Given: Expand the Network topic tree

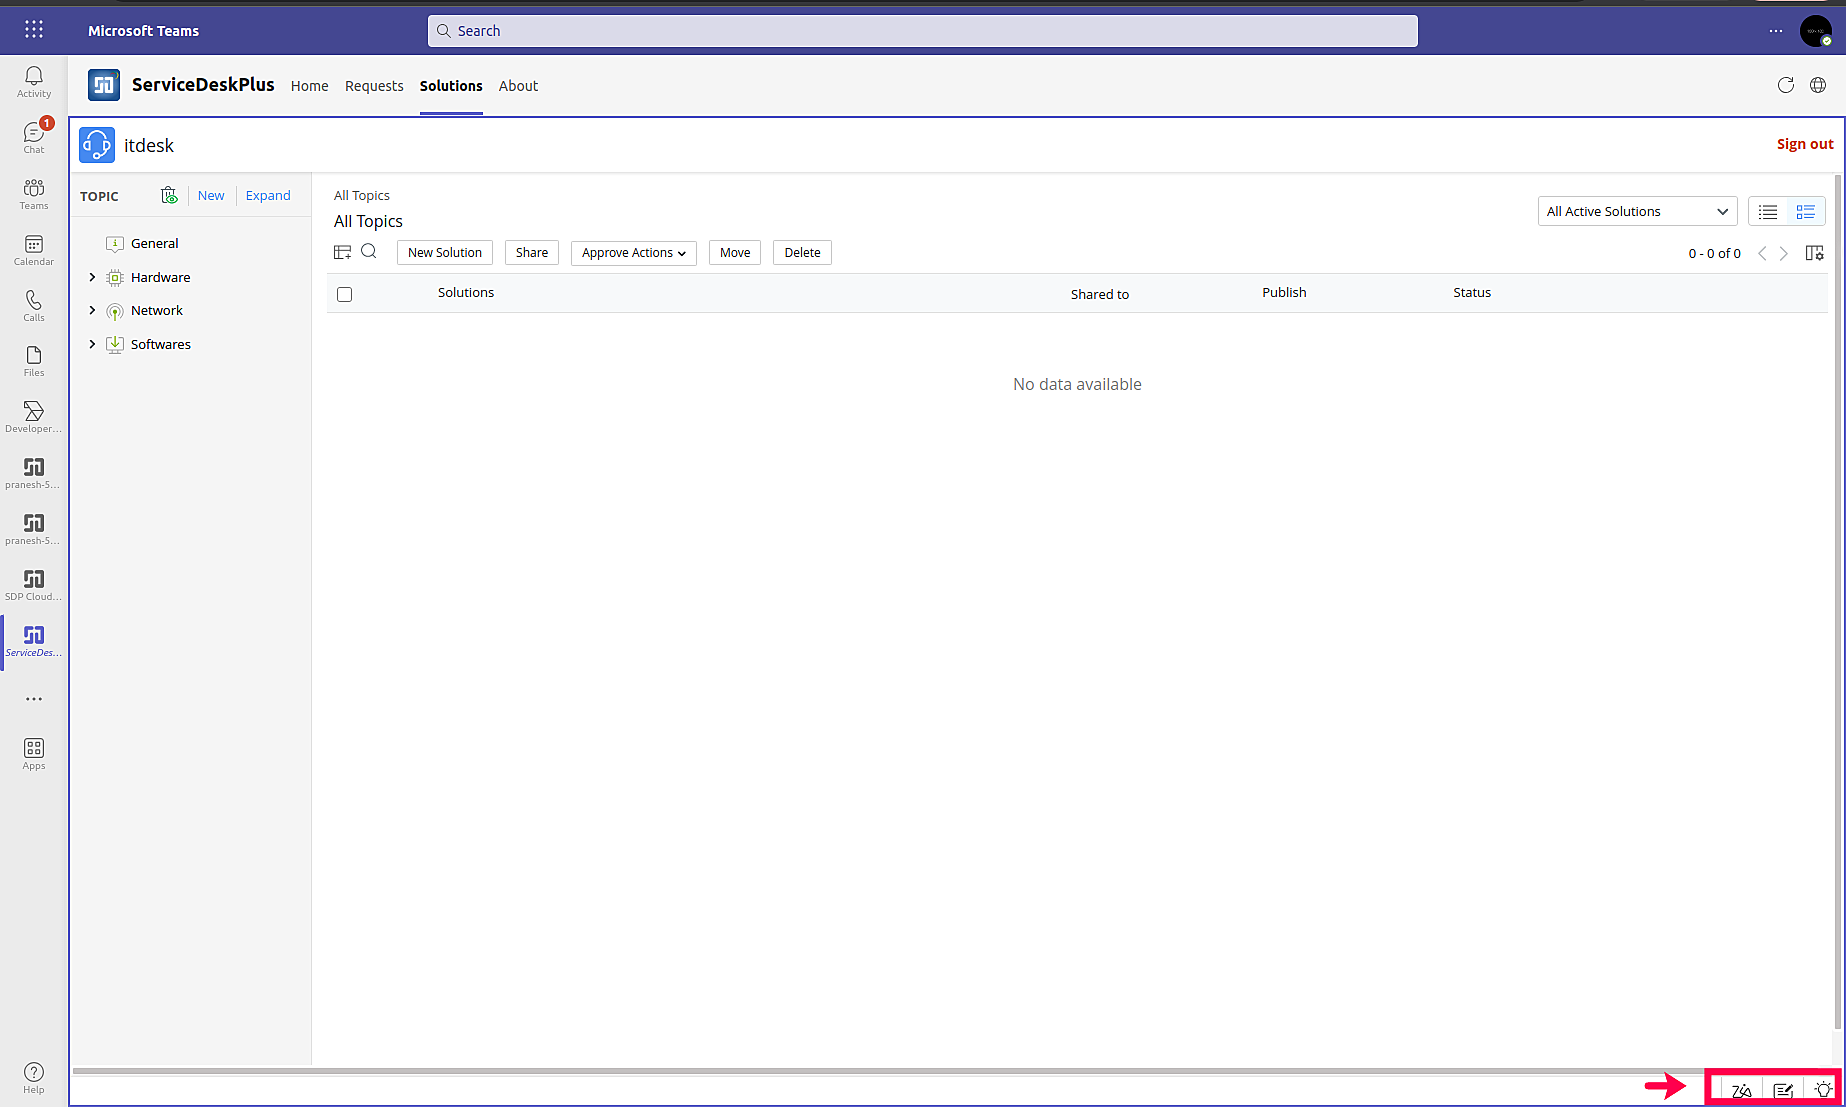Looking at the screenshot, I should (x=92, y=310).
